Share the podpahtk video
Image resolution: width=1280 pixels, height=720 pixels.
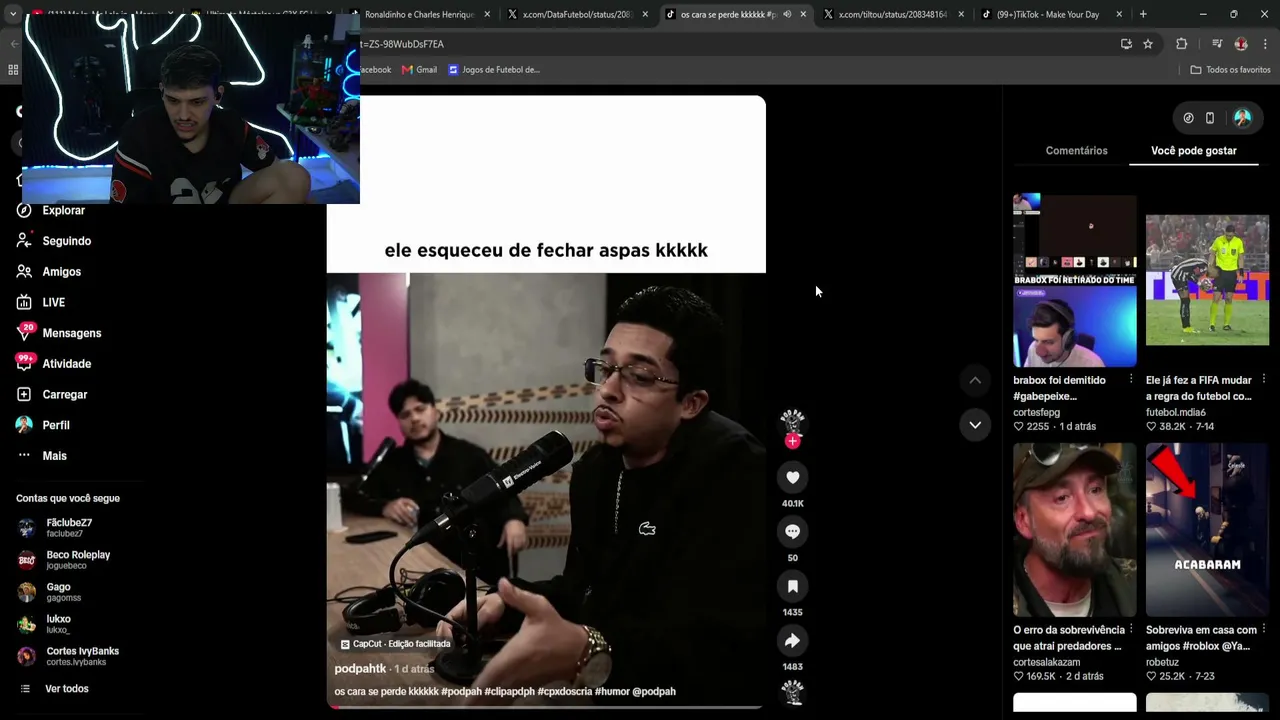(792, 641)
